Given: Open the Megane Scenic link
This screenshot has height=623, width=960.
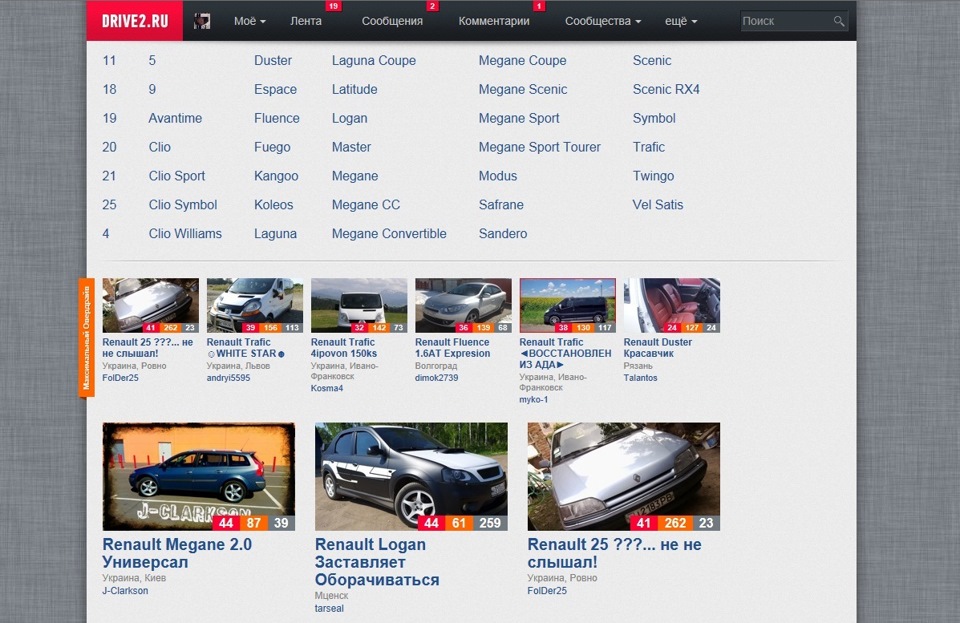Looking at the screenshot, I should 523,89.
